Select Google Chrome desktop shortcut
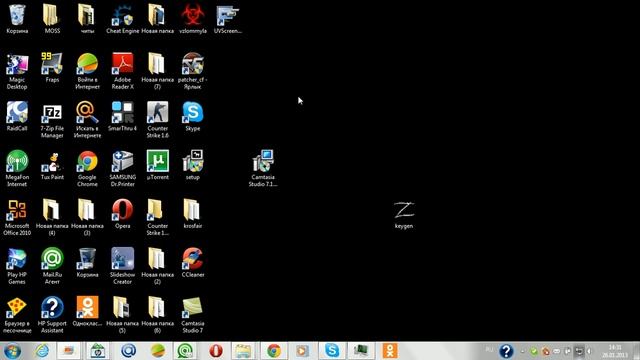This screenshot has width=640, height=360. point(87,168)
